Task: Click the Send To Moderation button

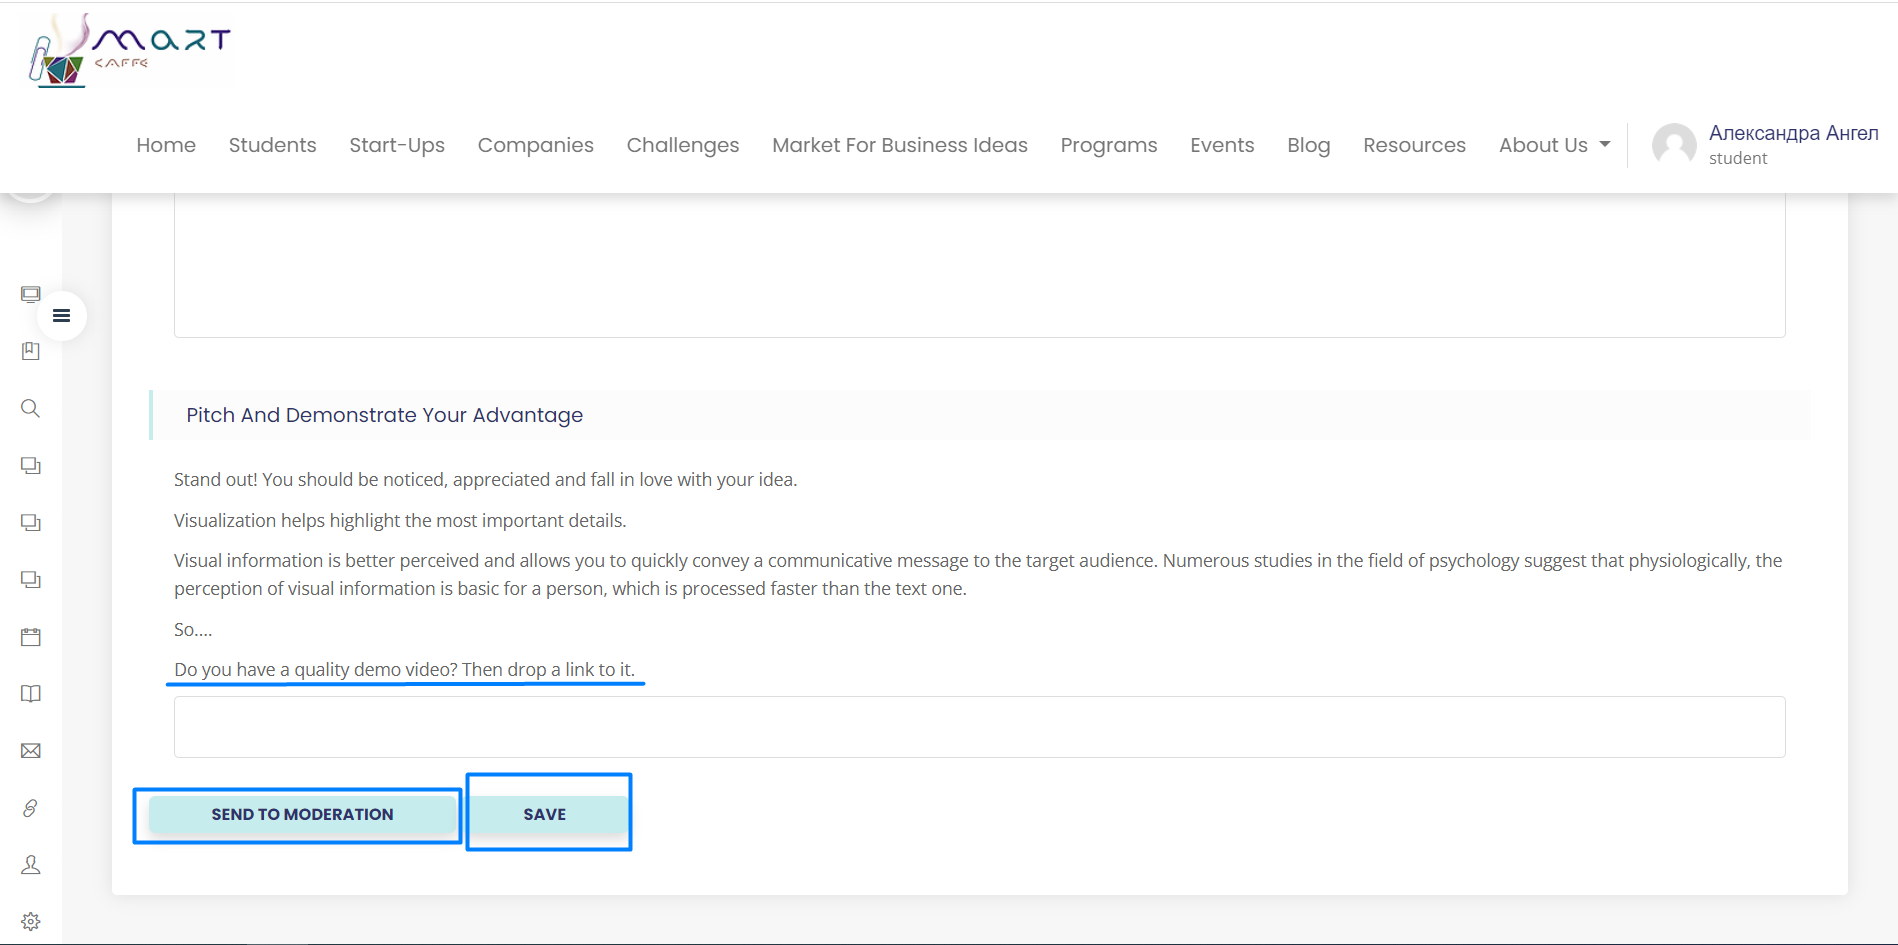Action: 302,814
